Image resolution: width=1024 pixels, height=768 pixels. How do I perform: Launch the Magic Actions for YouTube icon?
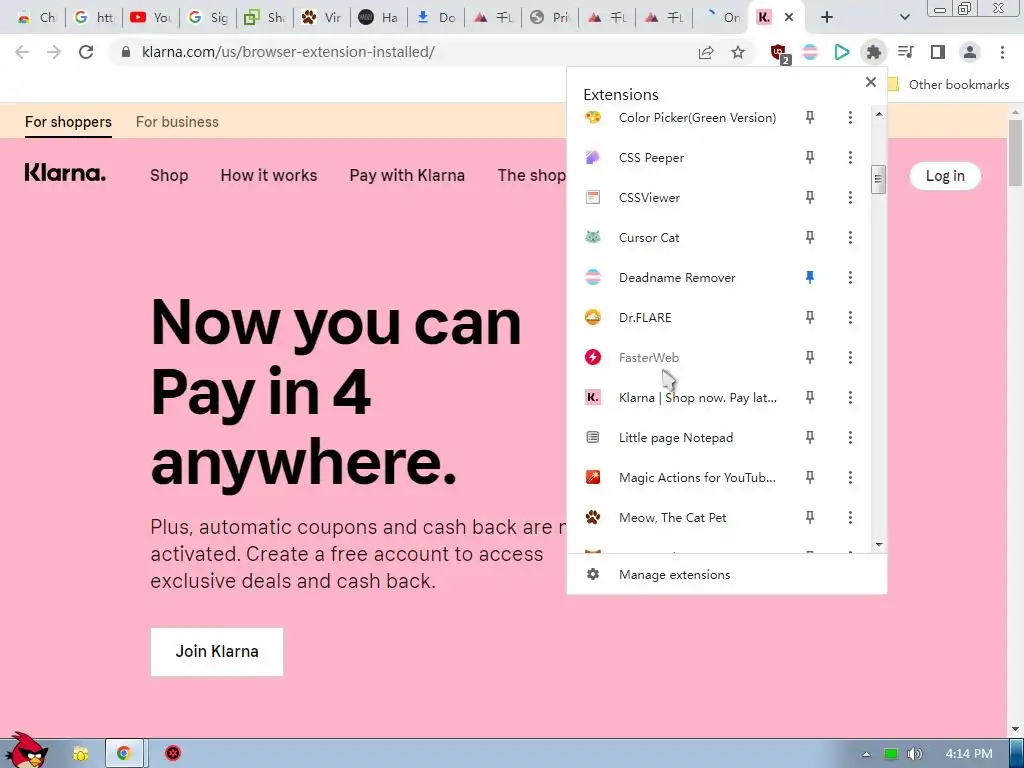[593, 477]
